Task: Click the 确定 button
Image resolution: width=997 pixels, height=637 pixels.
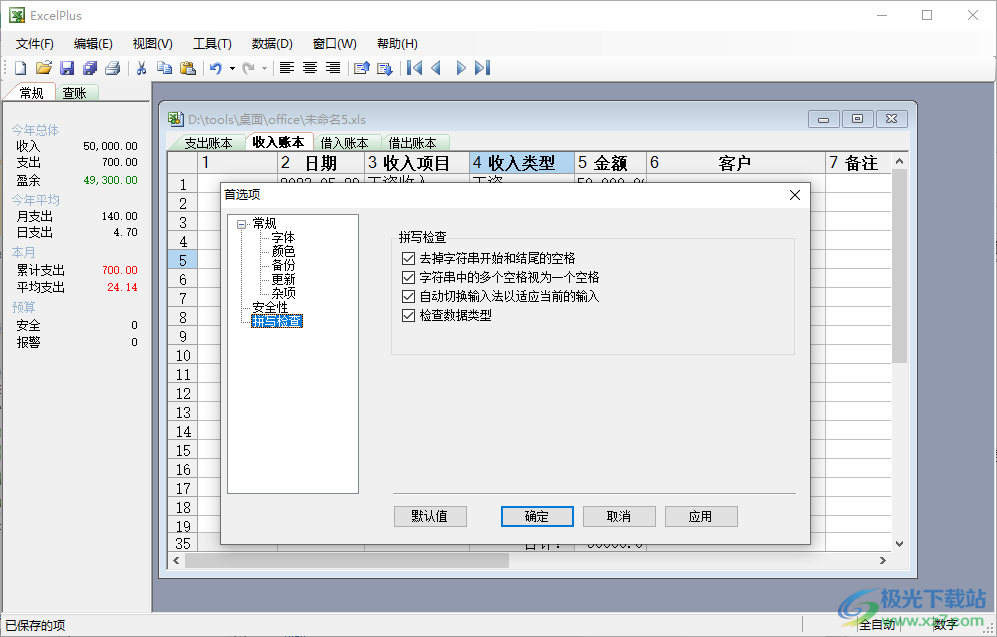Action: click(537, 516)
